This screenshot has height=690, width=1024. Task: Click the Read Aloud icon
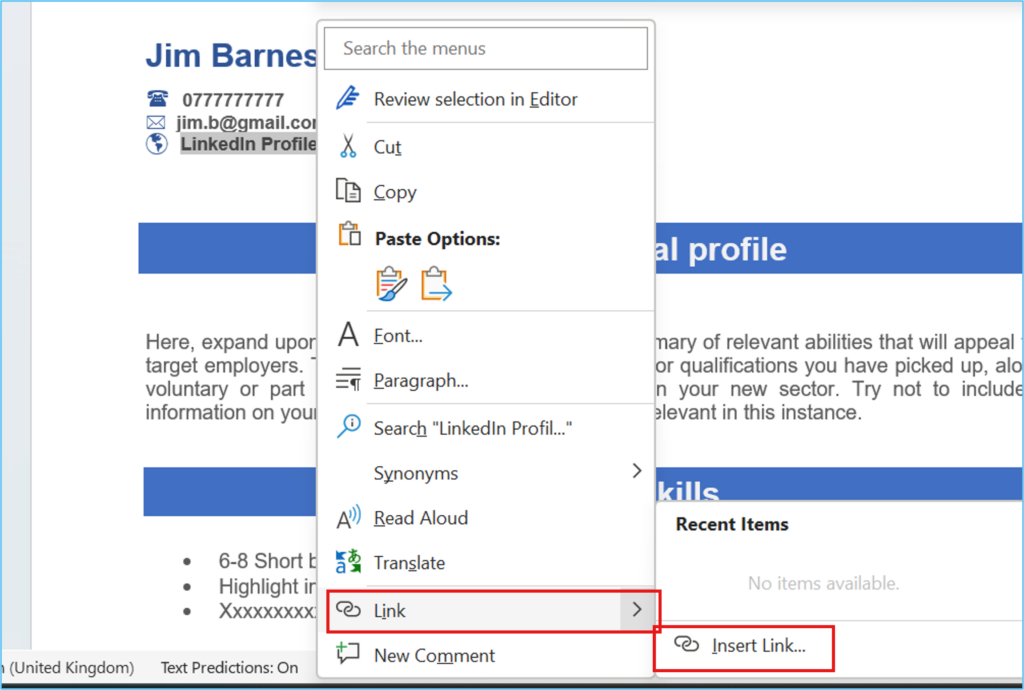click(350, 517)
